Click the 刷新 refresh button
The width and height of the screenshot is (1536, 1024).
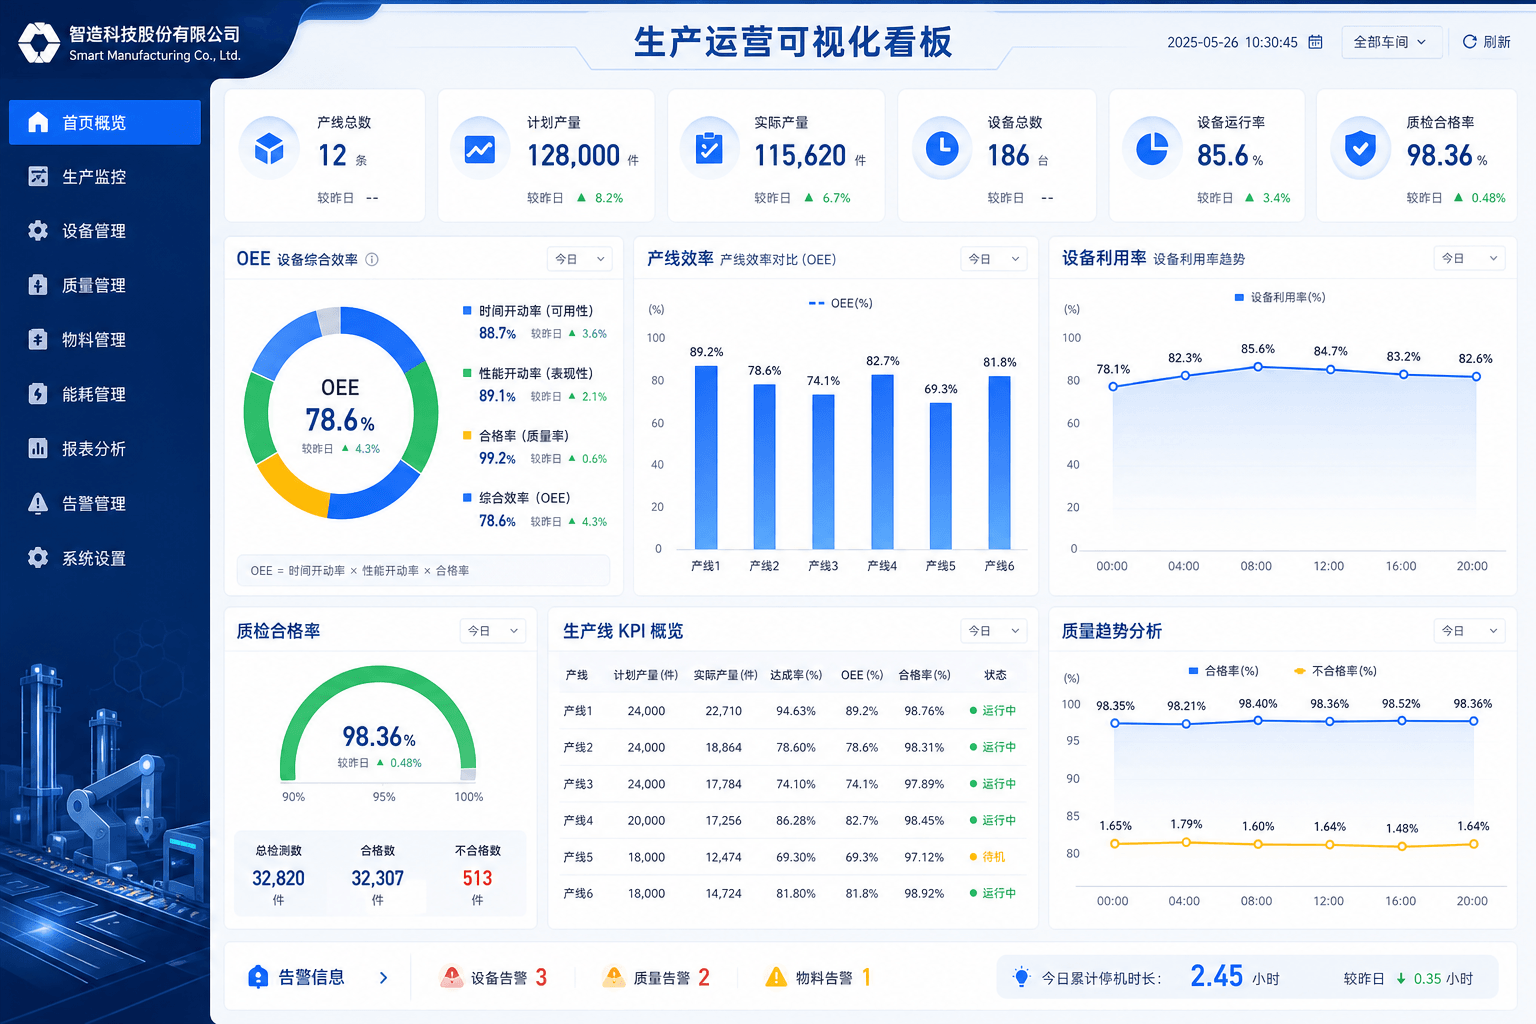tap(1487, 42)
